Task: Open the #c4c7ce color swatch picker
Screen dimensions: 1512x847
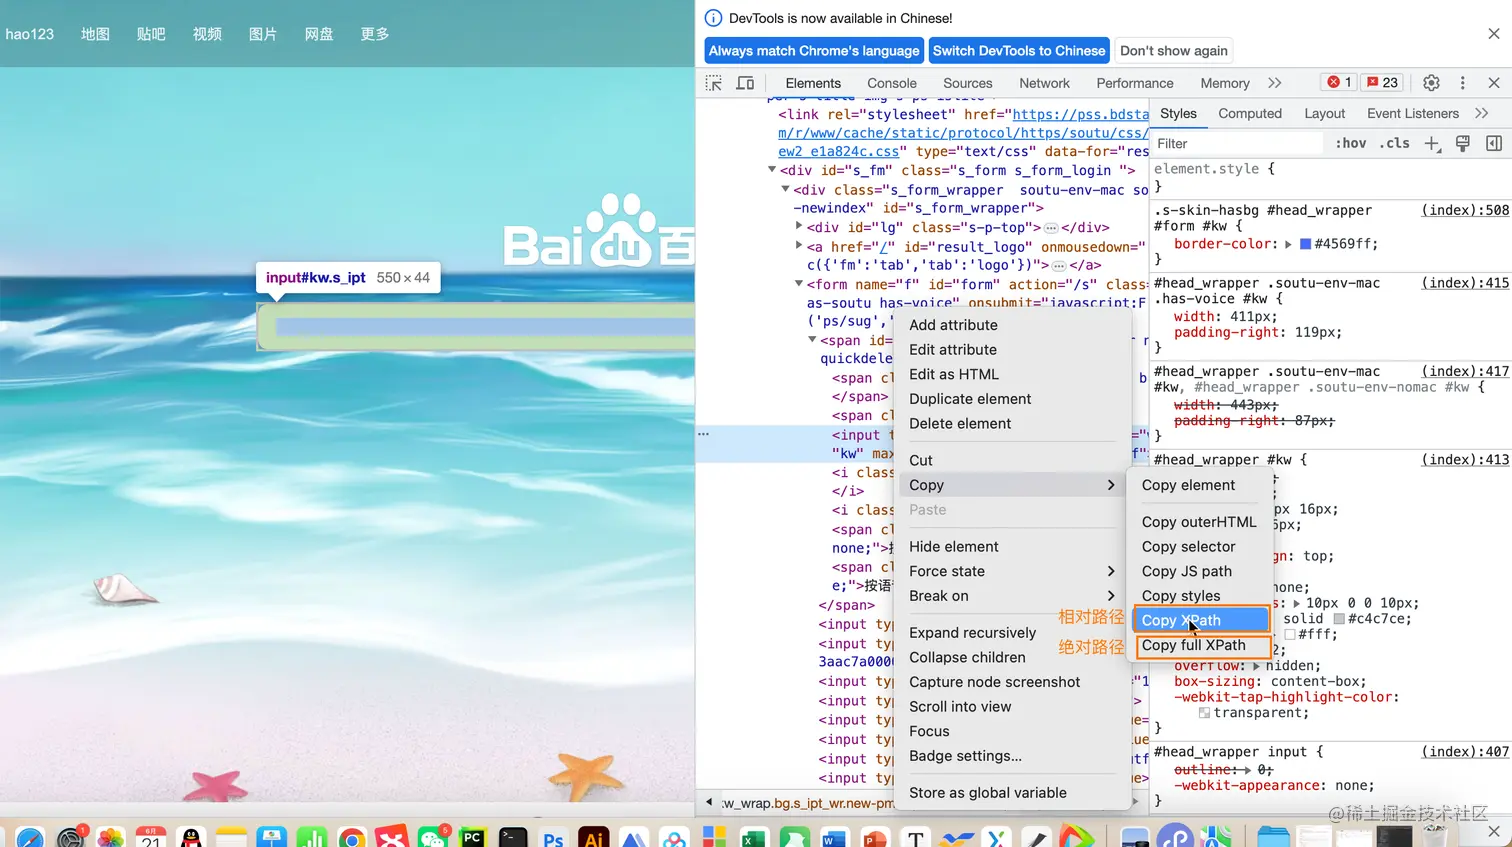Action: pos(1338,619)
